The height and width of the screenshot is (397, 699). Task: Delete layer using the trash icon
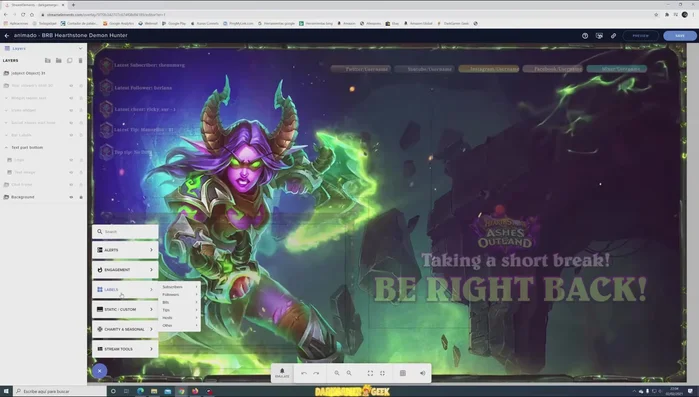(x=80, y=61)
